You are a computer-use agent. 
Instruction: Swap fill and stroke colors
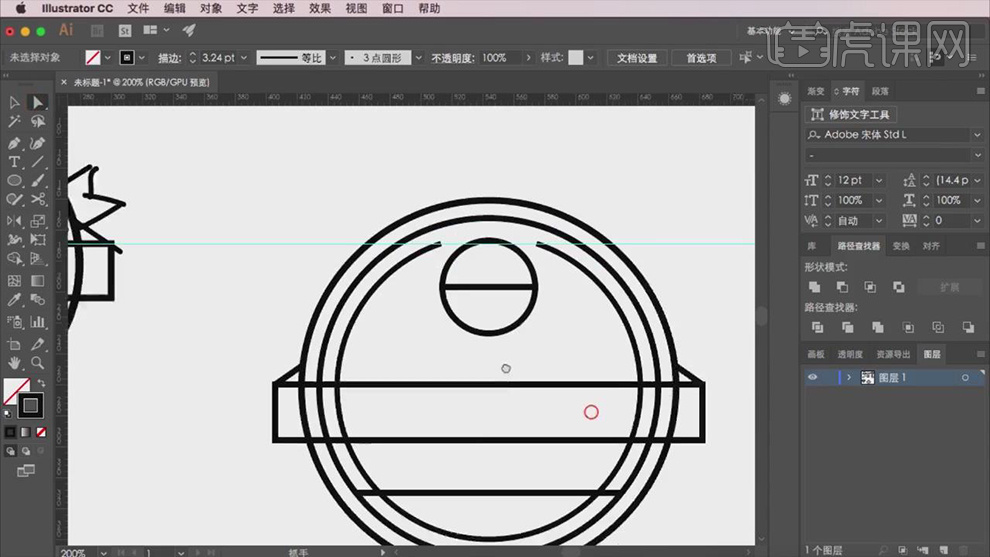coord(42,383)
